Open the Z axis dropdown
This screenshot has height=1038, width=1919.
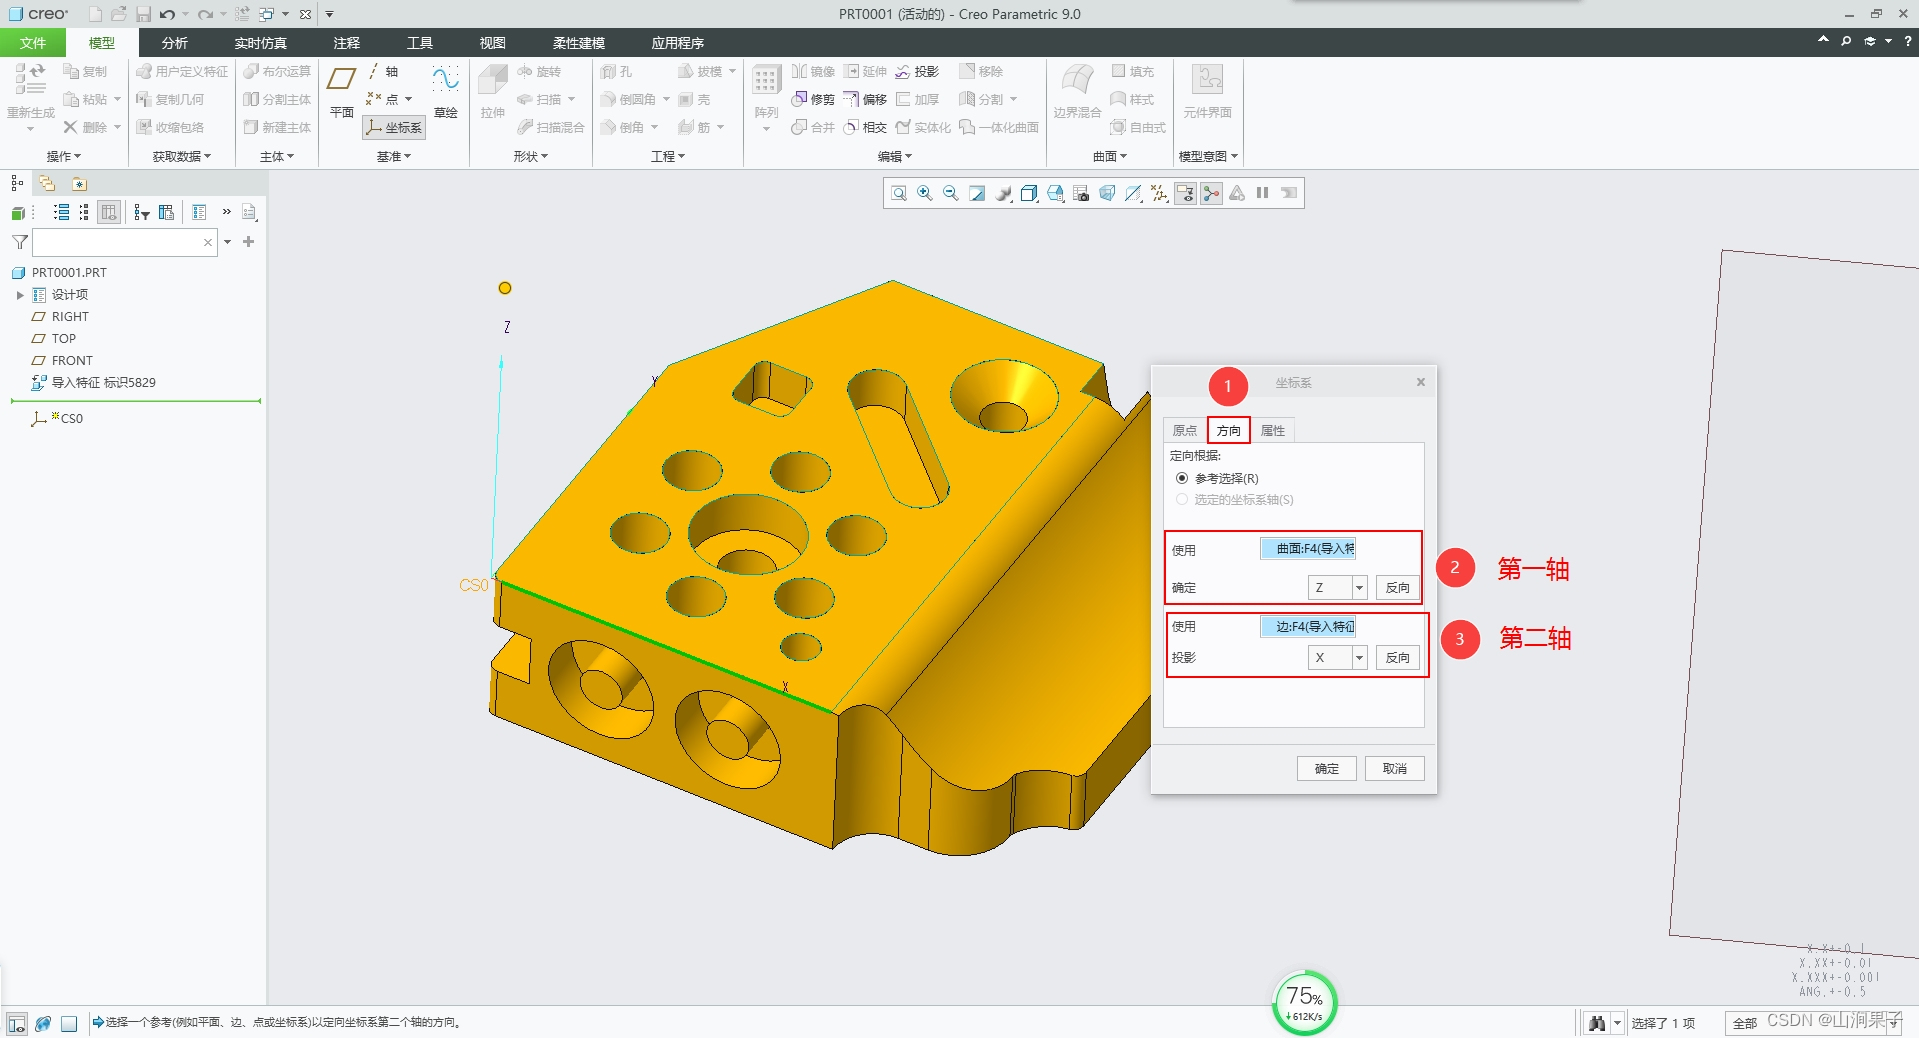pyautogui.click(x=1359, y=588)
